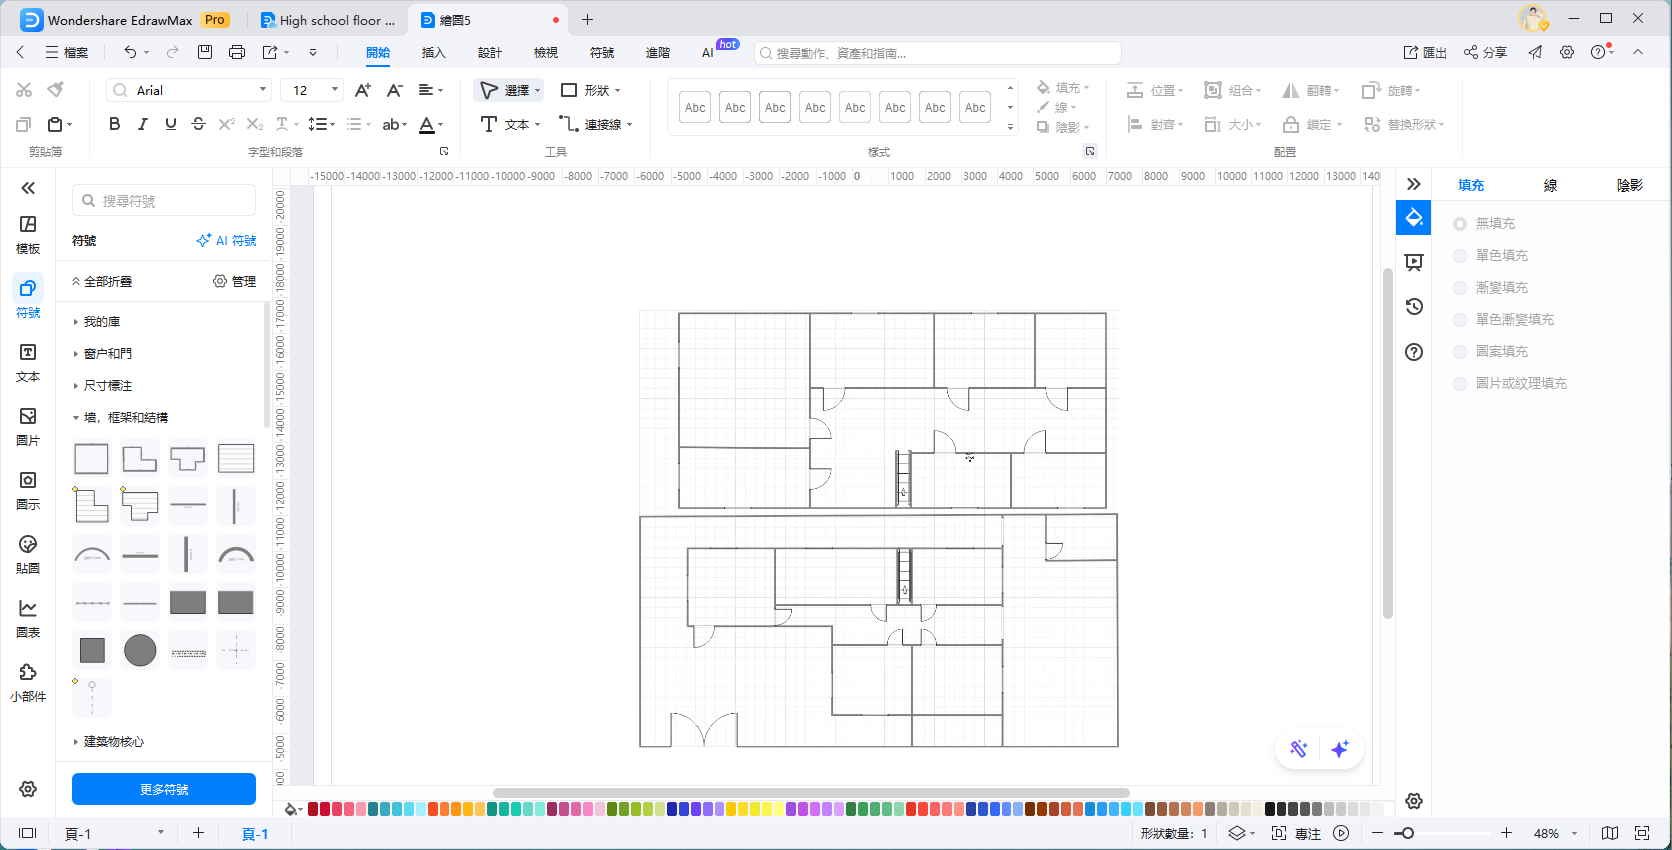
Task: Click the symbol search field
Action: (x=165, y=201)
